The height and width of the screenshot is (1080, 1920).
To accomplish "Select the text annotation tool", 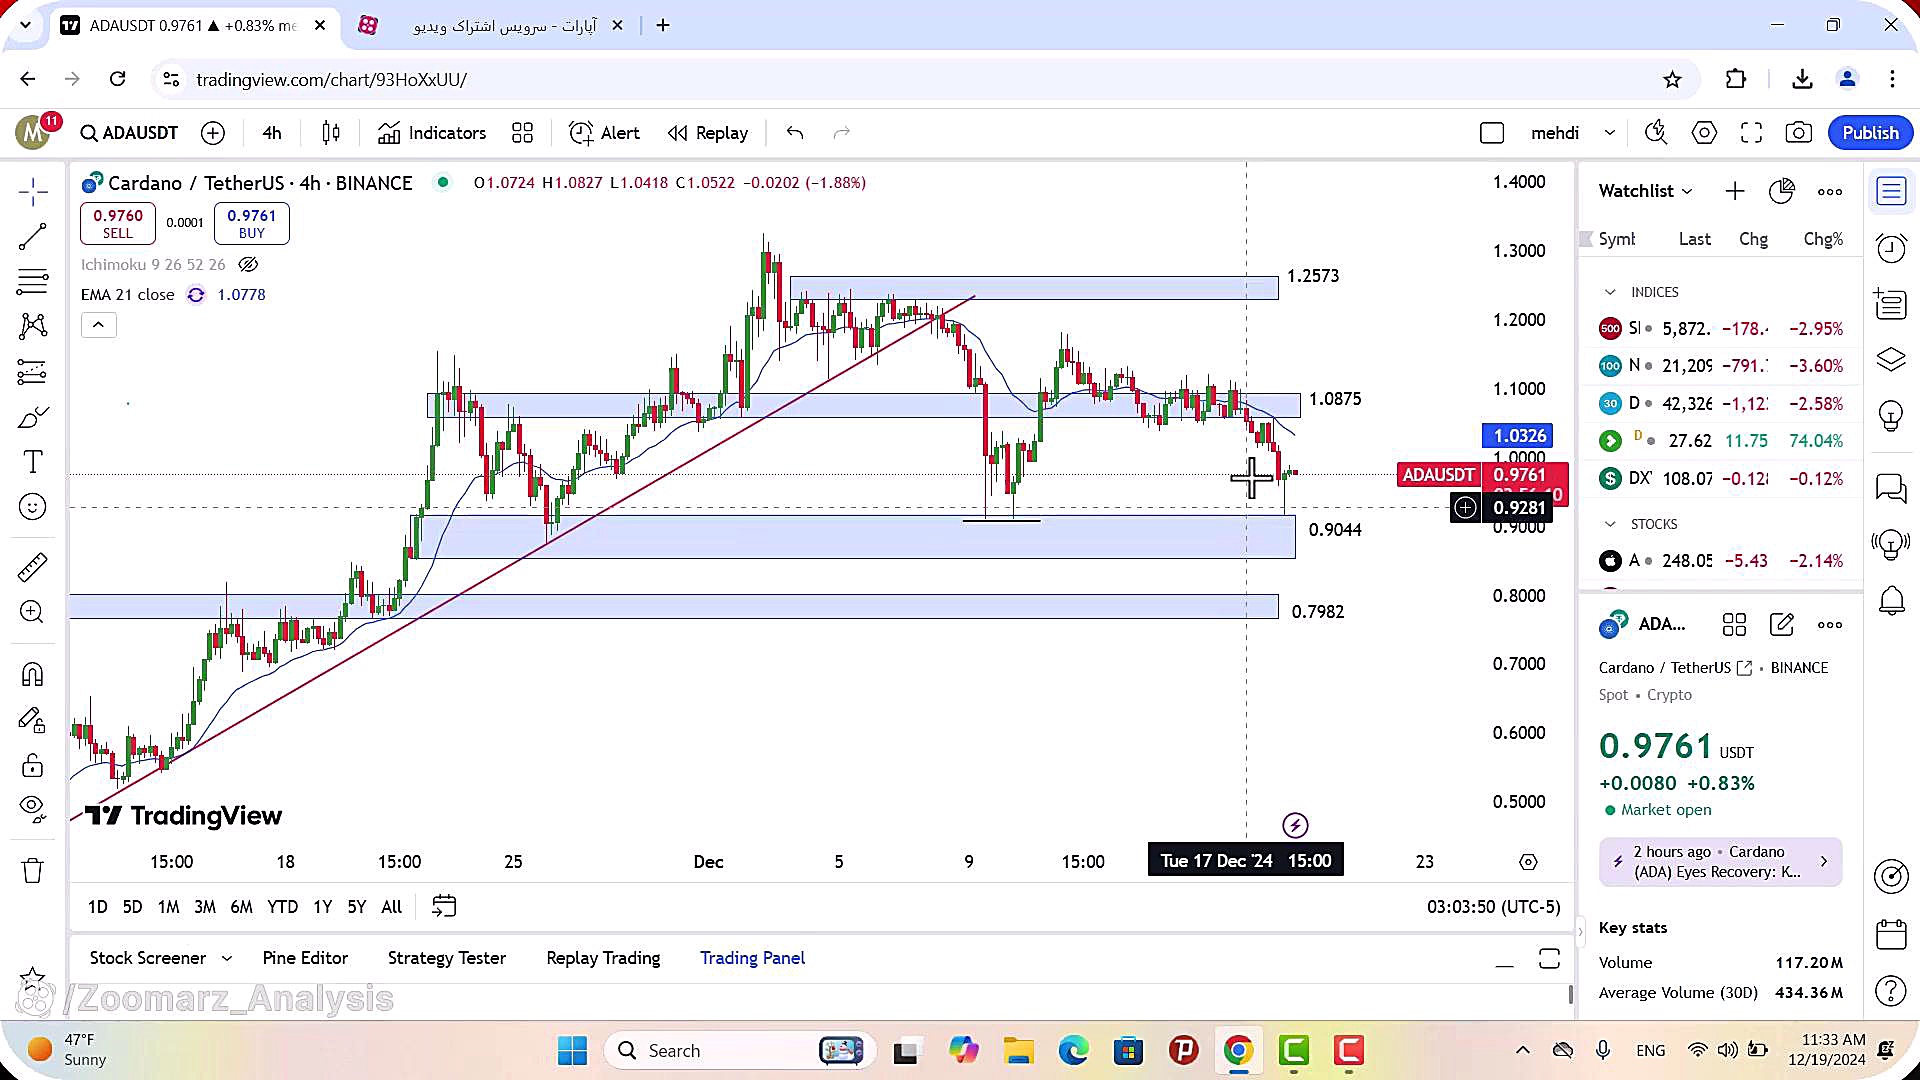I will [33, 462].
